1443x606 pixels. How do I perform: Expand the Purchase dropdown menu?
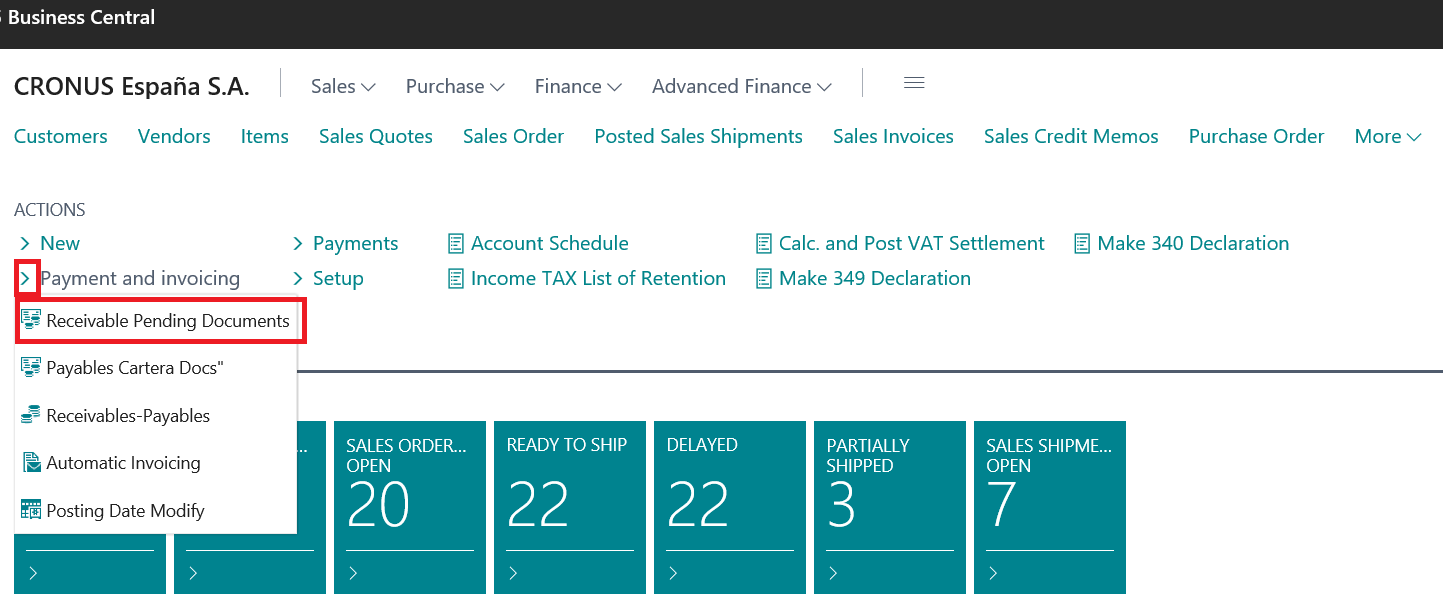(455, 86)
